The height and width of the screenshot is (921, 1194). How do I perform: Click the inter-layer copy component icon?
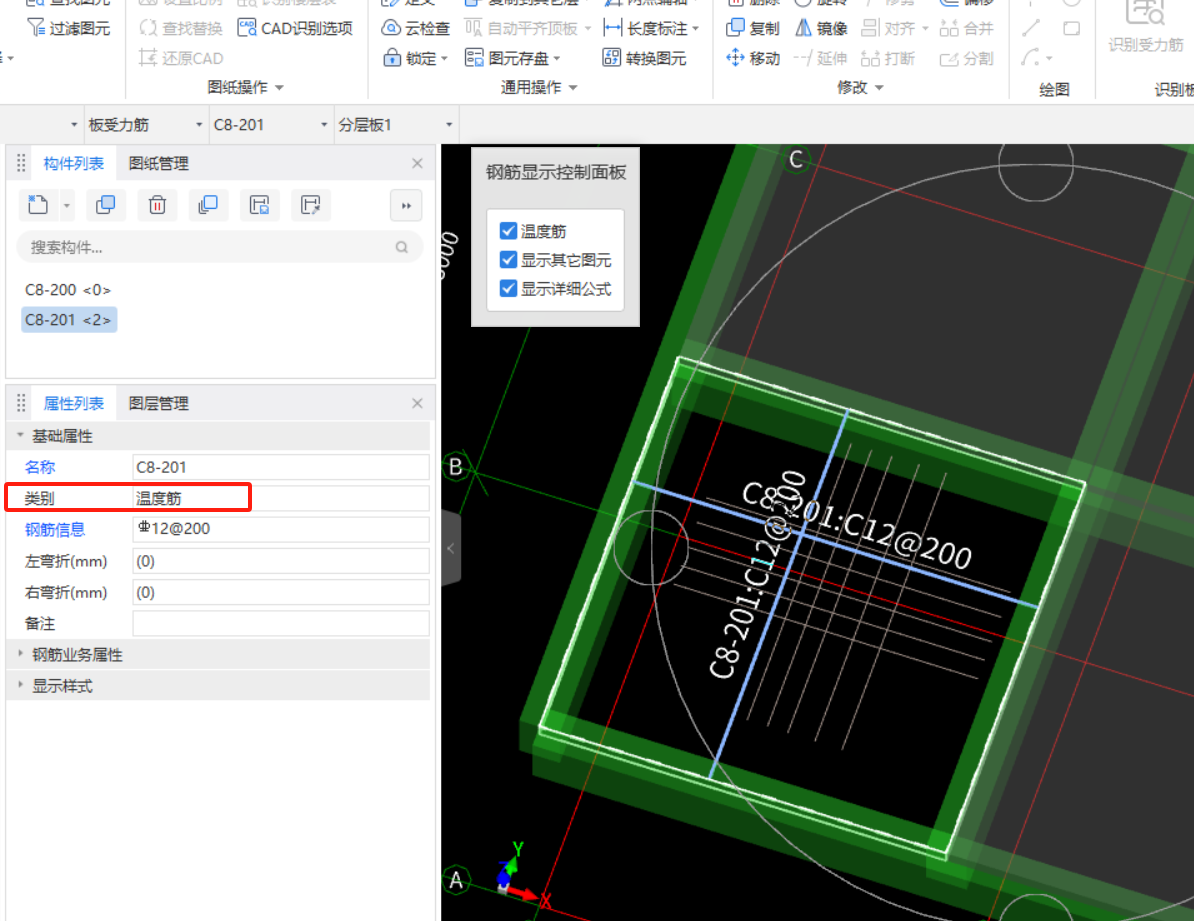(208, 205)
